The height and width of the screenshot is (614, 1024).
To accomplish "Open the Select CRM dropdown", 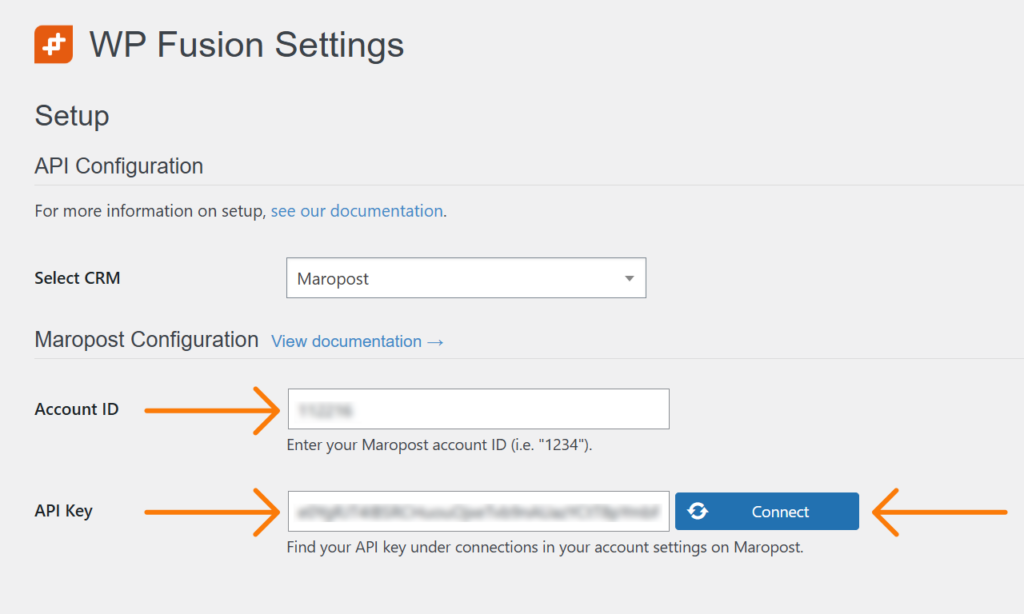I will [465, 278].
